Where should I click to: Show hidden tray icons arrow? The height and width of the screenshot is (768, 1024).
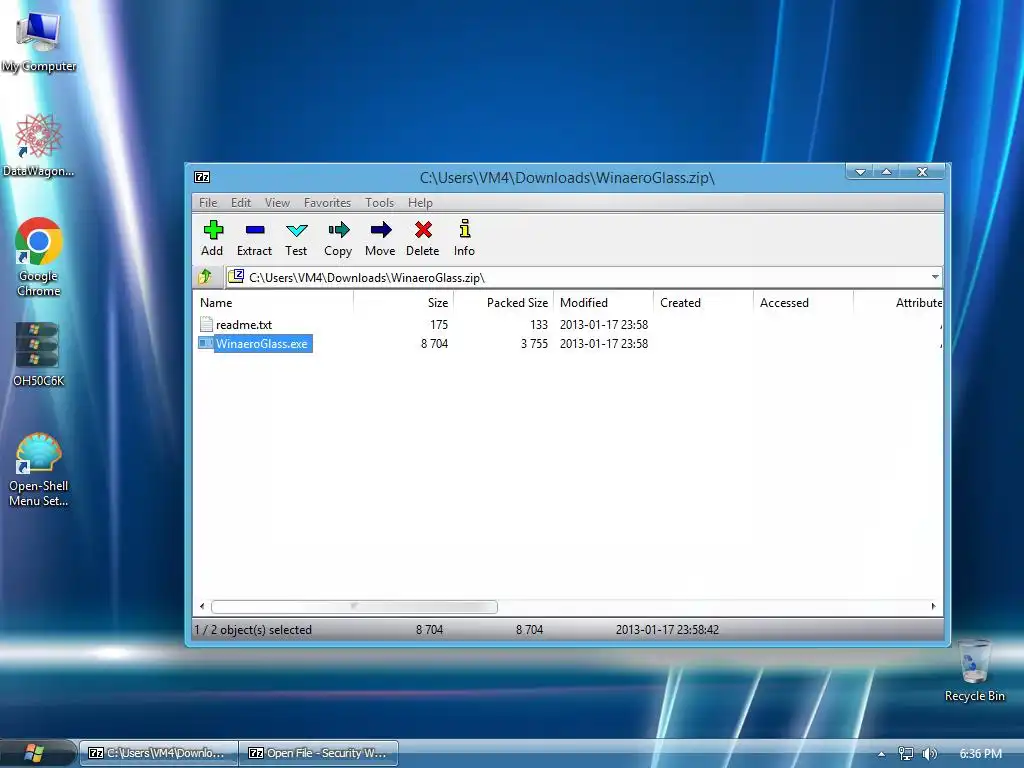click(882, 754)
